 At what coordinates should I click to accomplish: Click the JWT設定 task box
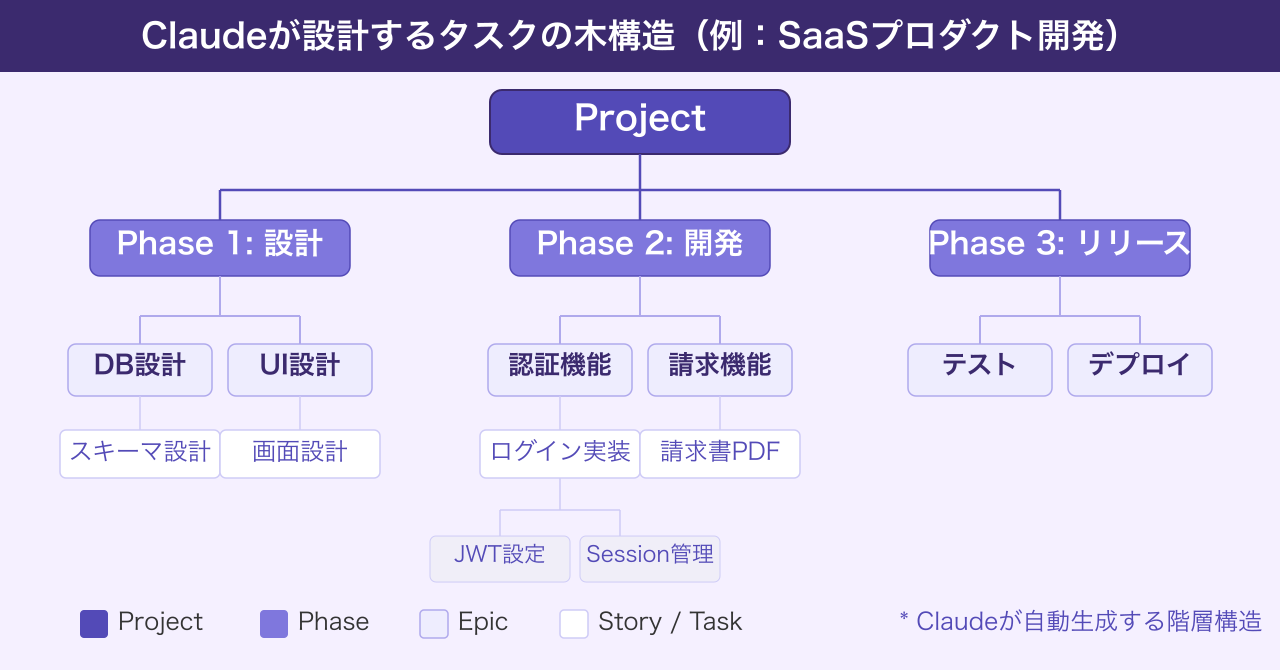pos(500,558)
